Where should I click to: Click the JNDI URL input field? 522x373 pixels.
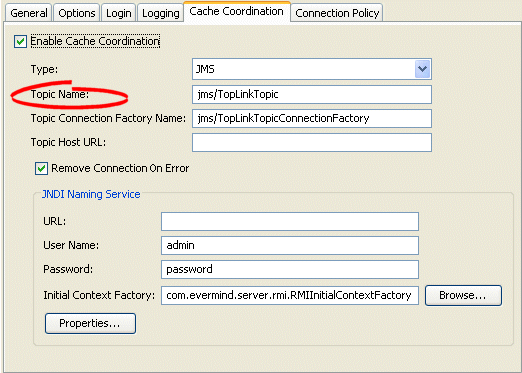click(290, 221)
